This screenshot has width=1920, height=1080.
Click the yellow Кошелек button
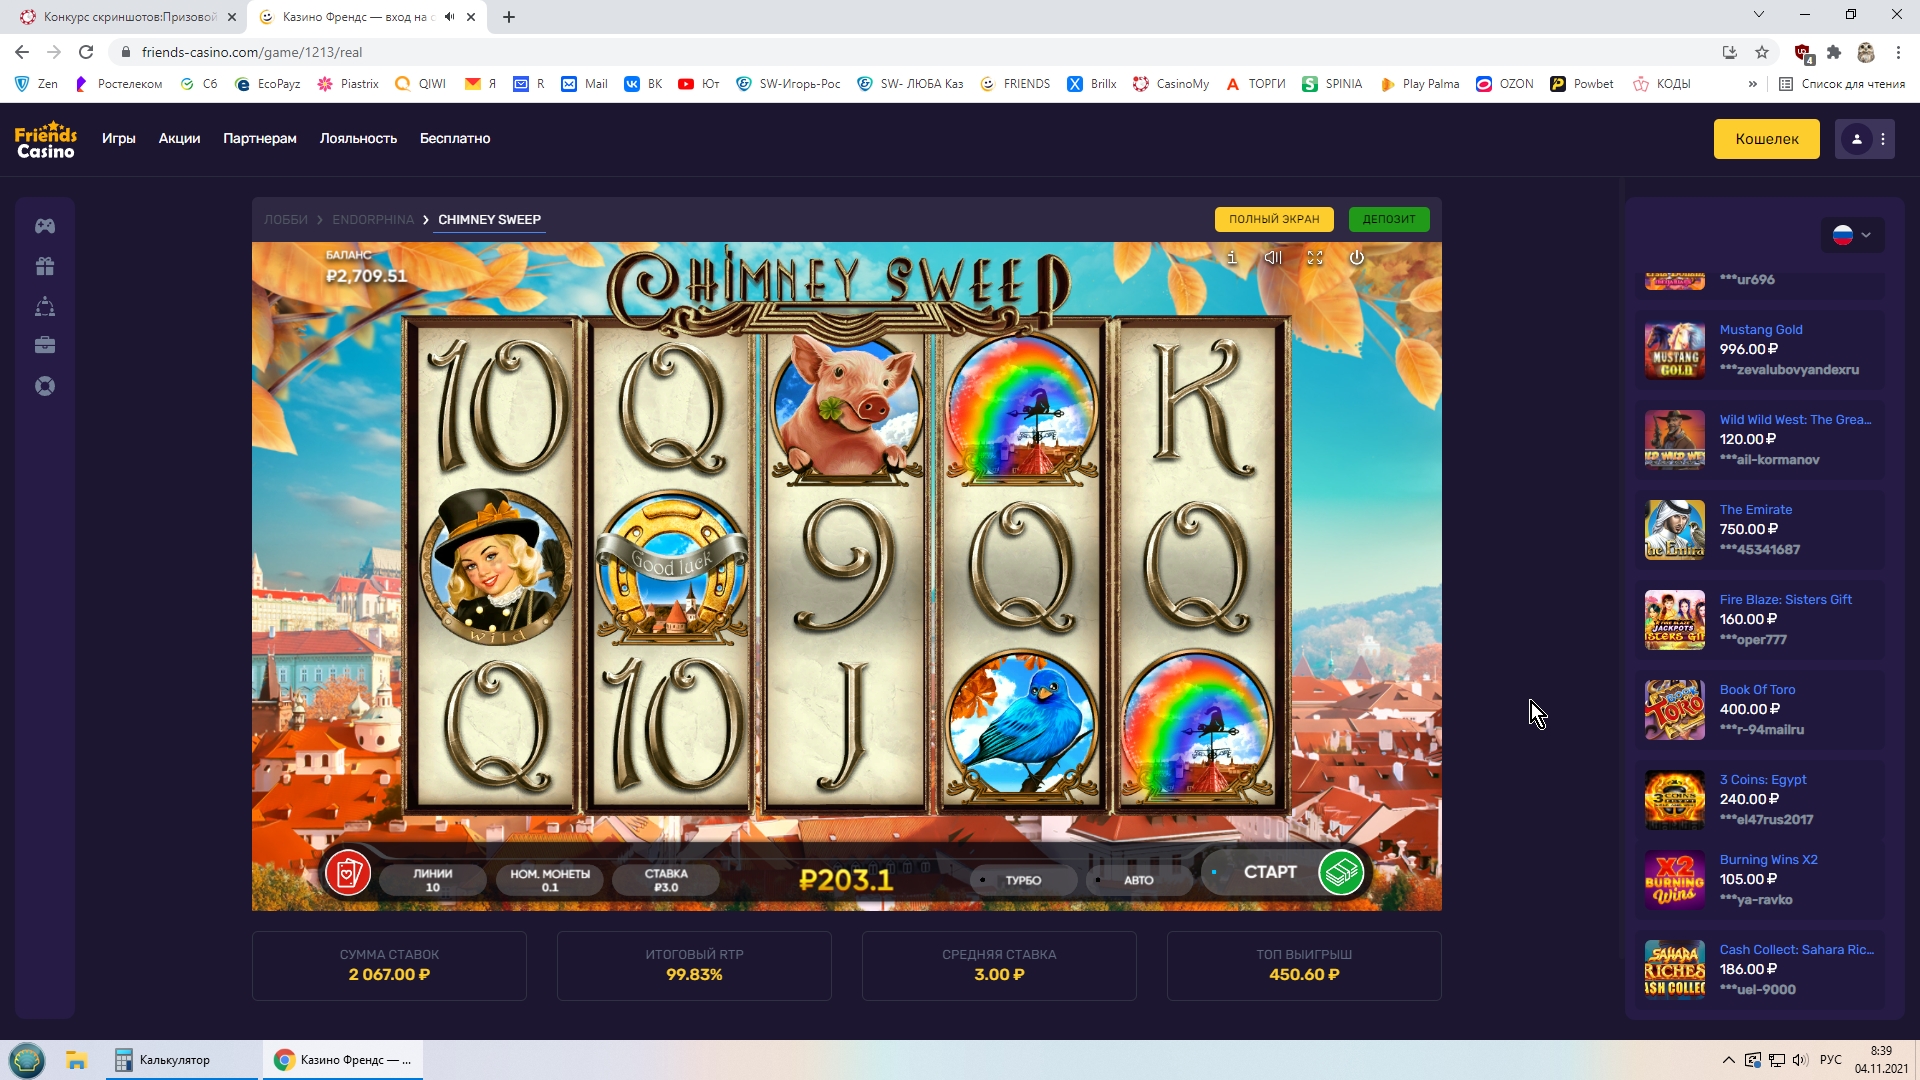click(1767, 139)
